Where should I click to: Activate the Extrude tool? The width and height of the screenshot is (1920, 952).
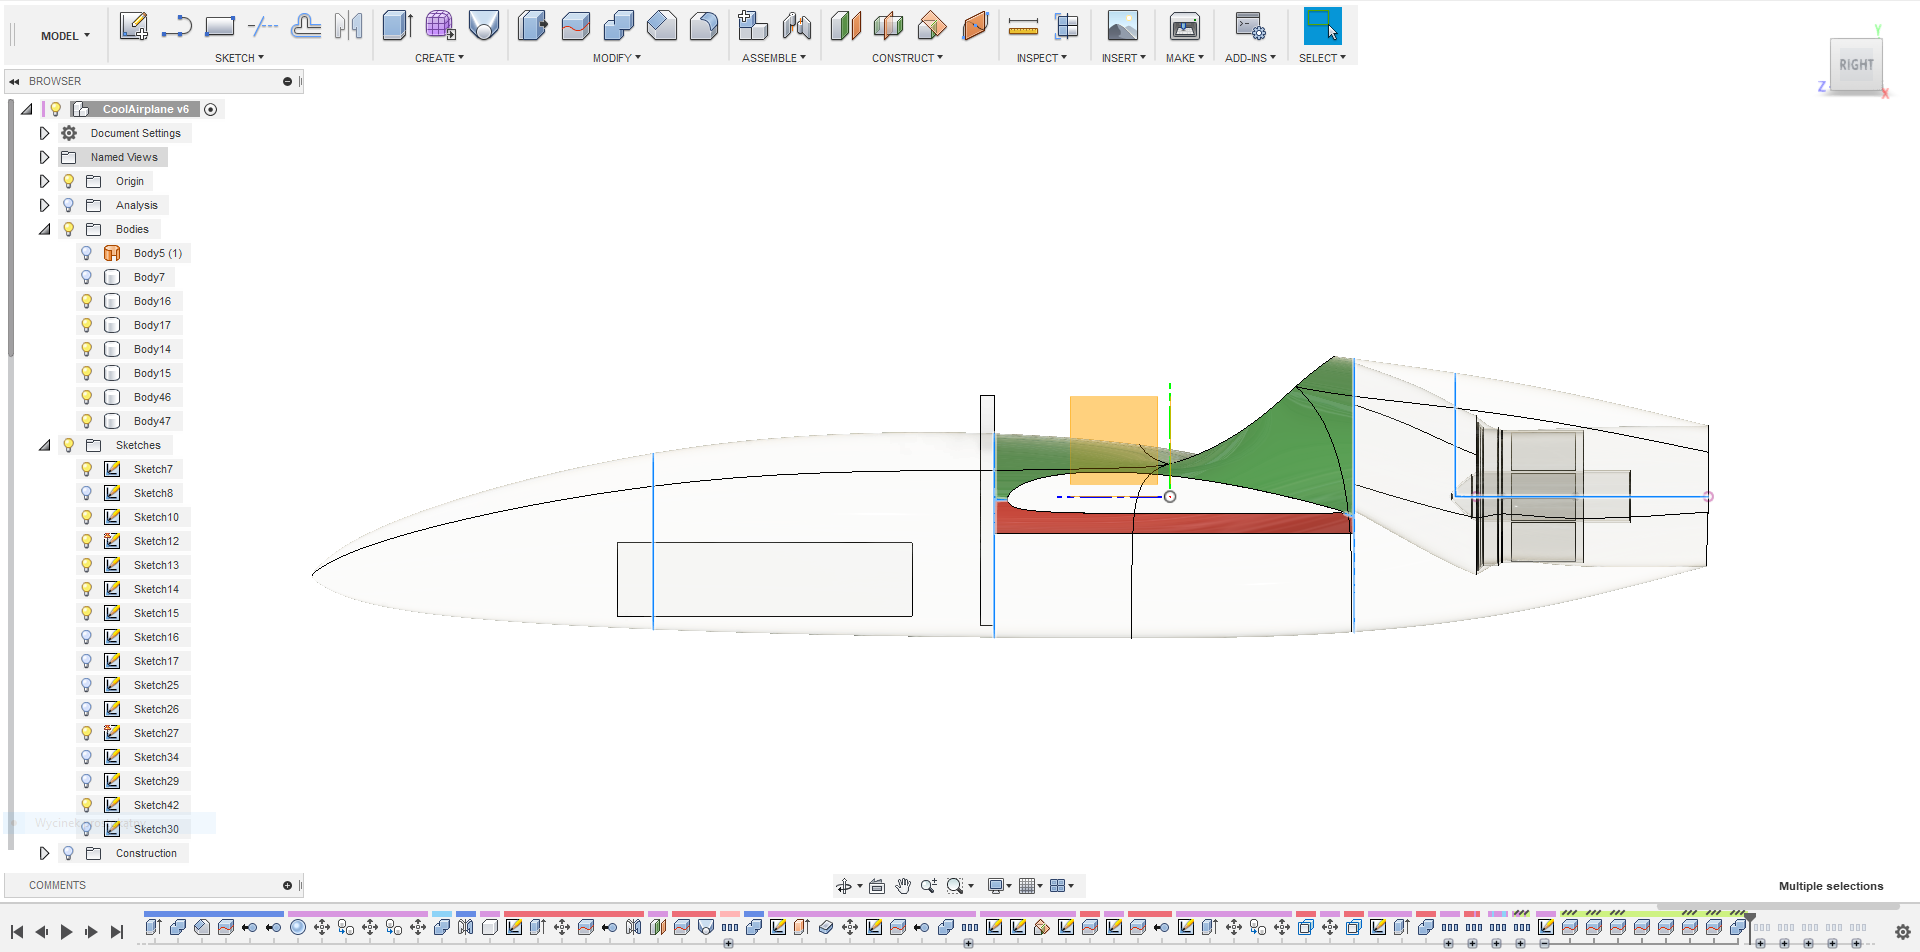398,26
